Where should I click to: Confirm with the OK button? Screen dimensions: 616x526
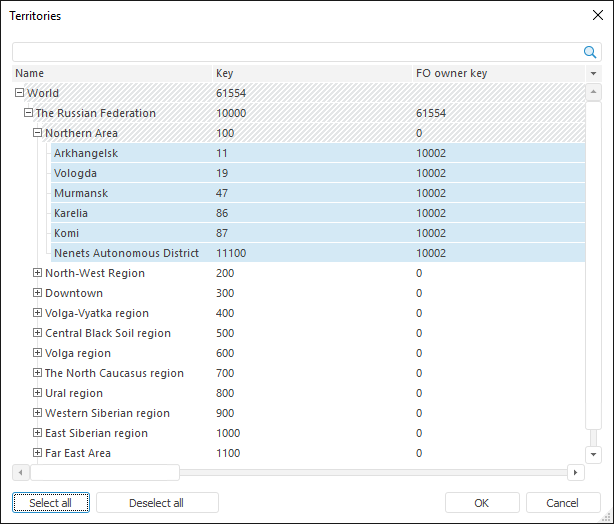tap(481, 503)
